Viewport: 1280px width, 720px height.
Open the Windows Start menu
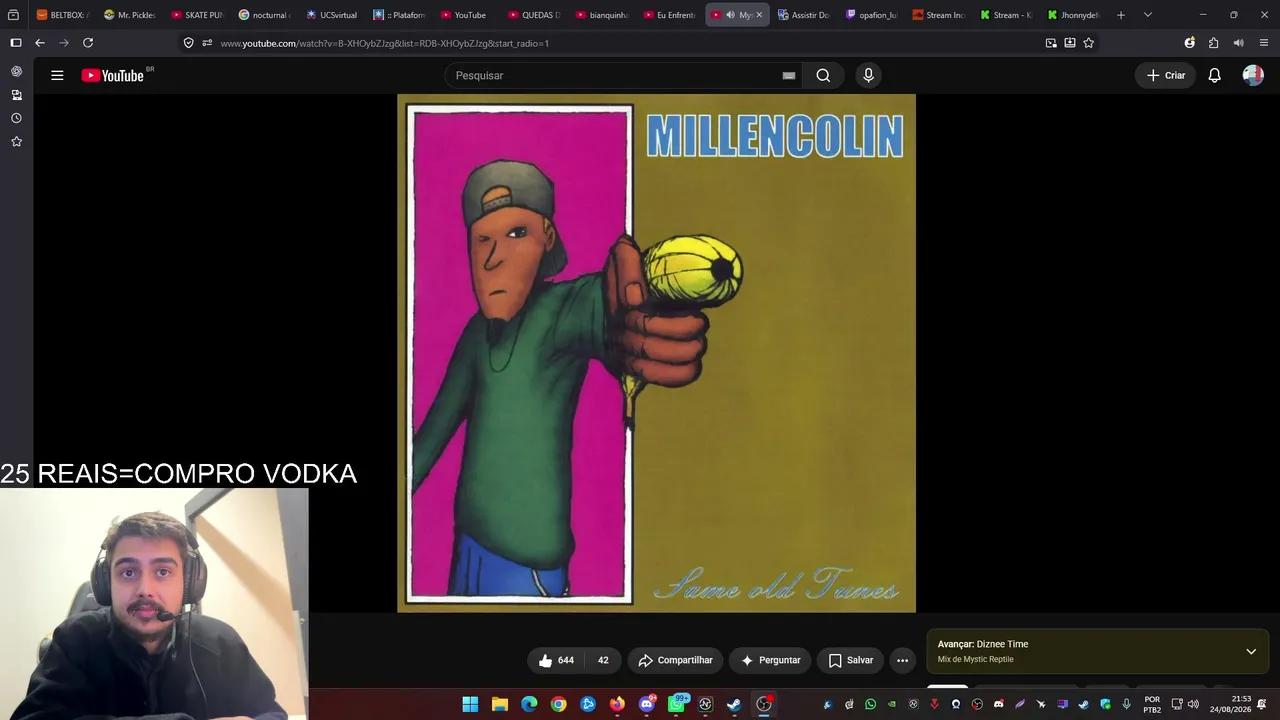470,704
